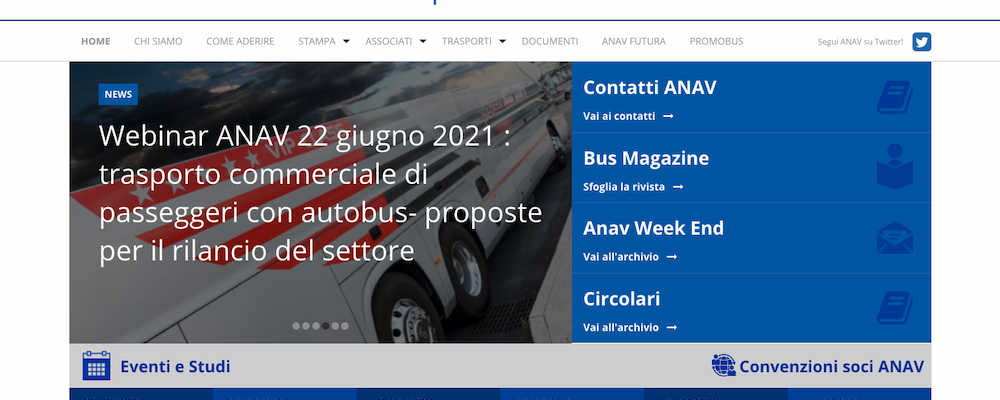Click the envelope icon beside Anav Week End

[x=895, y=238]
